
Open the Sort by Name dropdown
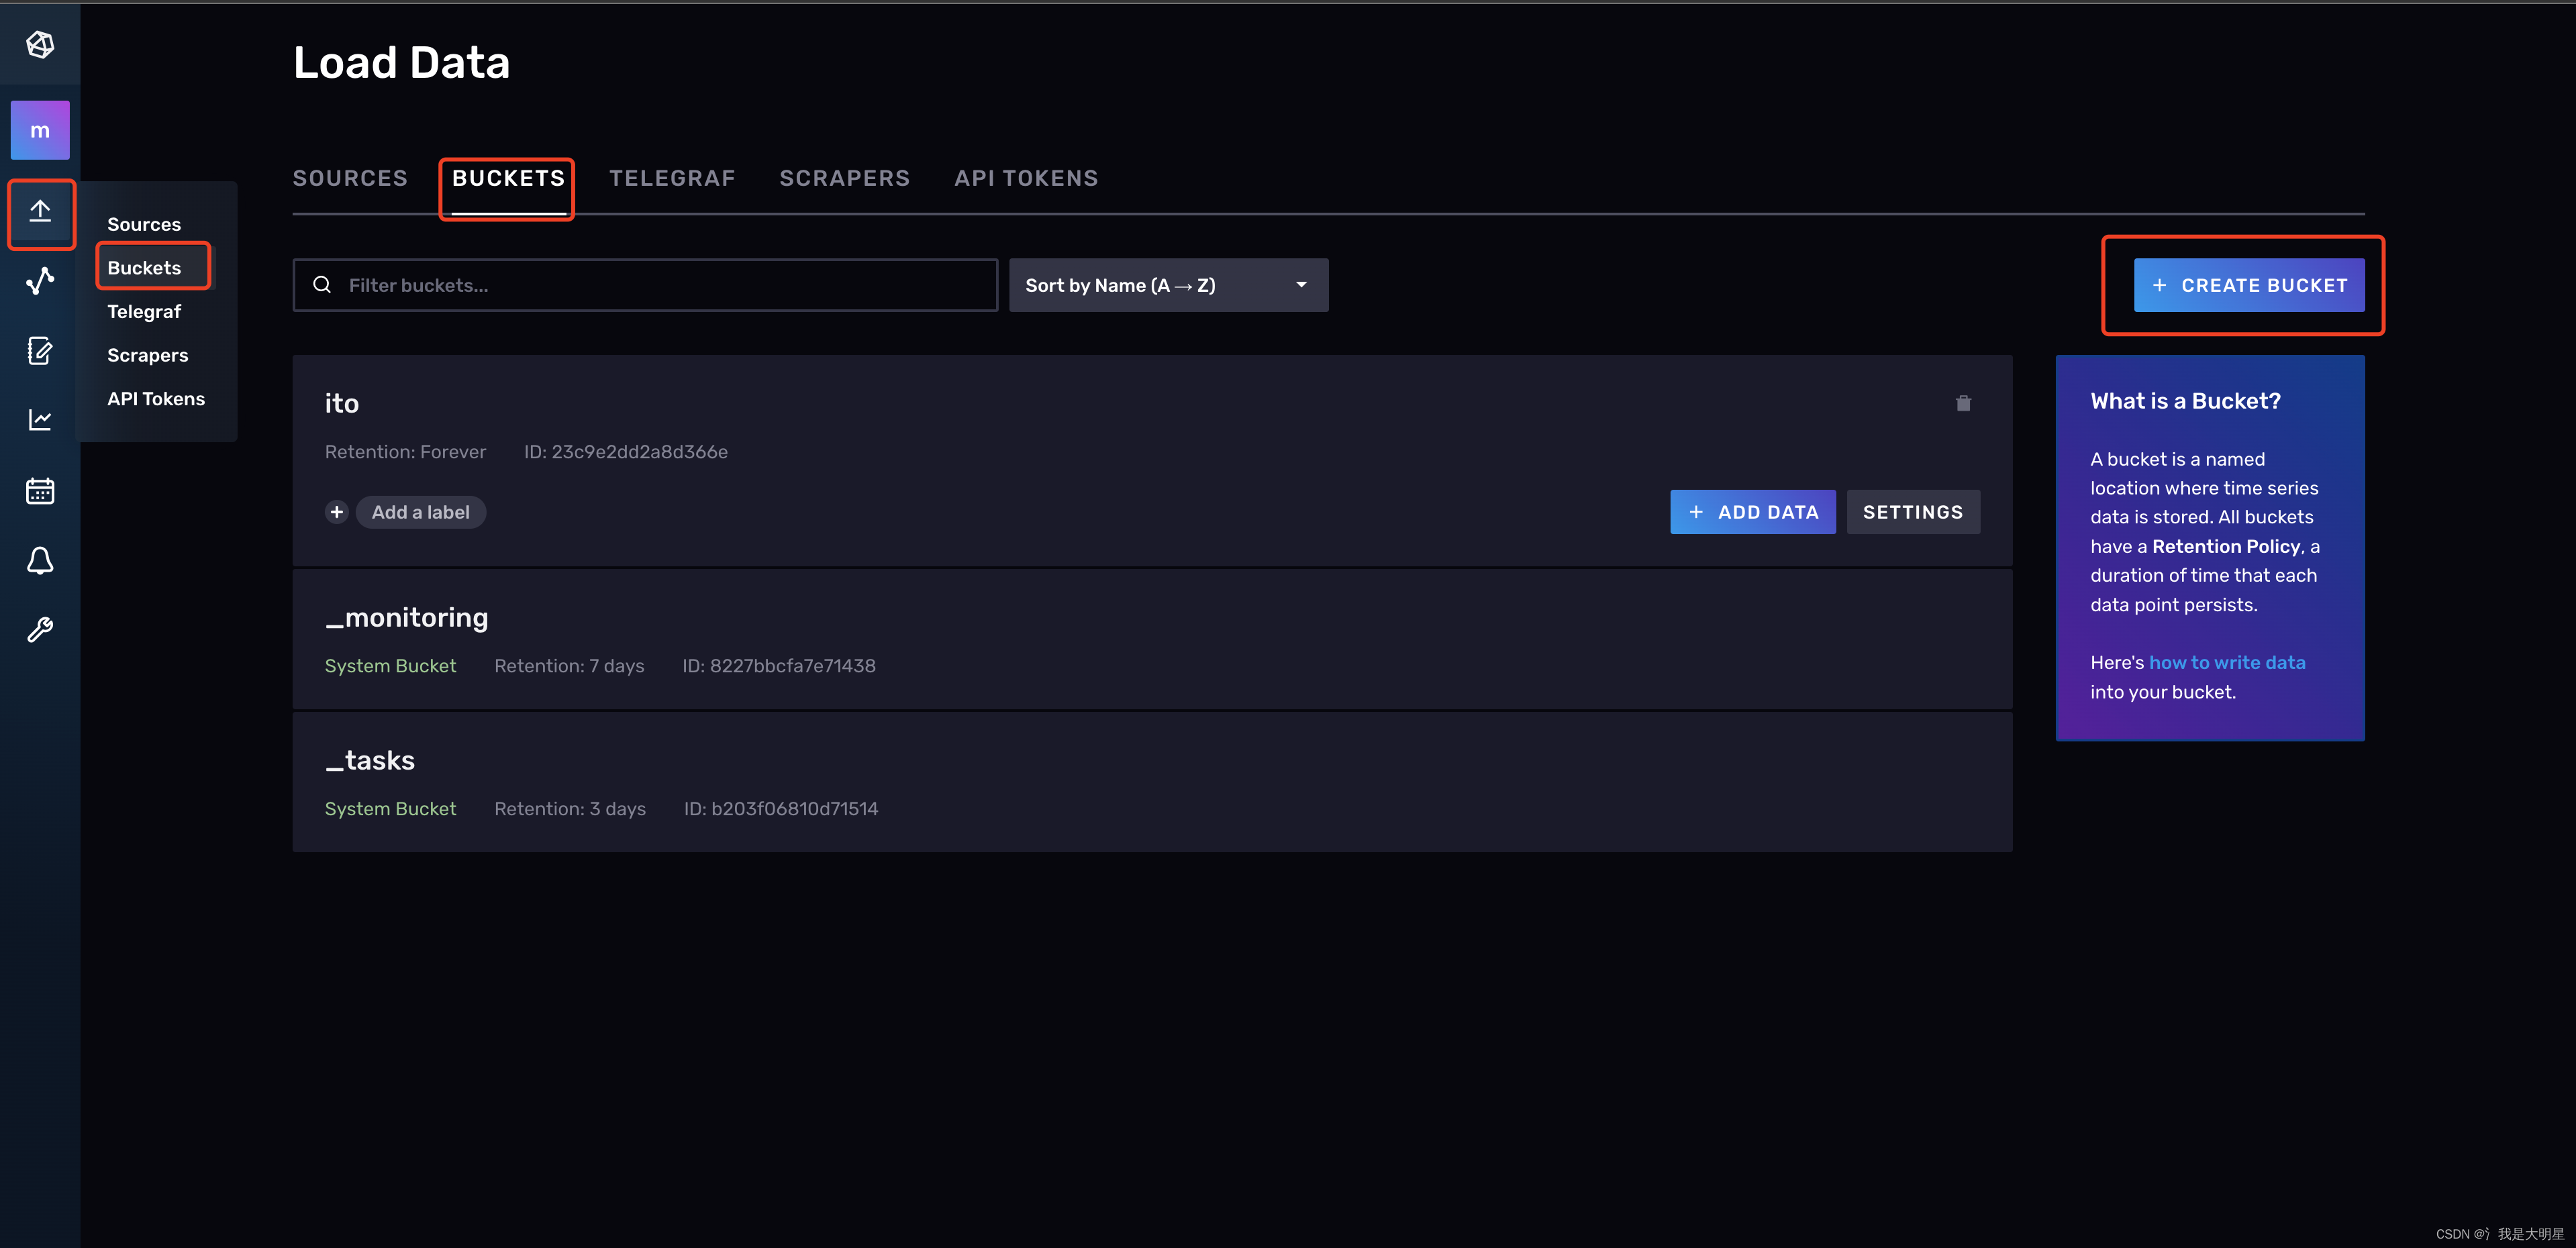tap(1168, 285)
